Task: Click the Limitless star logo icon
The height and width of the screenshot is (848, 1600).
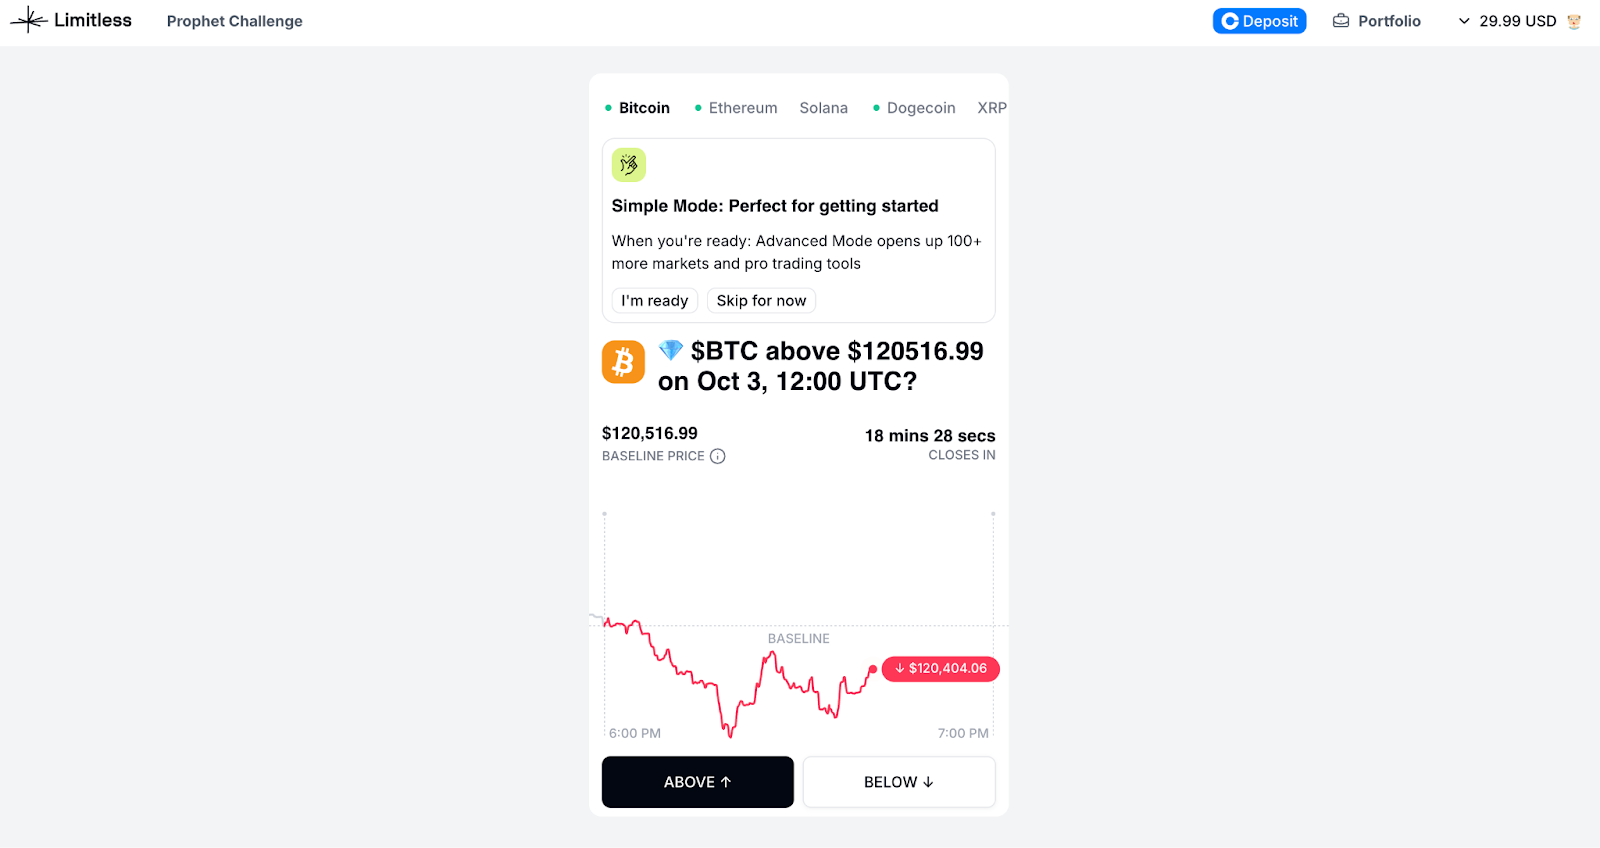Action: (x=29, y=20)
